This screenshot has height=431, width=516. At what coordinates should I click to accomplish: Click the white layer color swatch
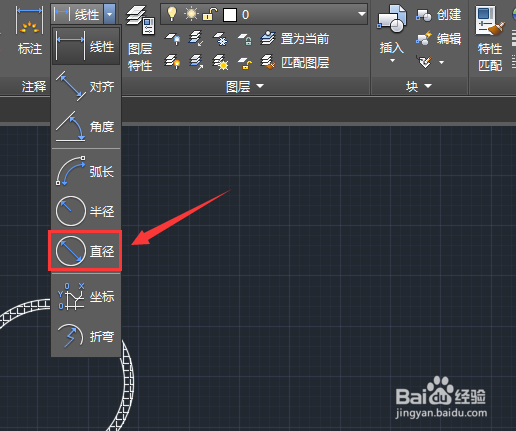(x=230, y=15)
